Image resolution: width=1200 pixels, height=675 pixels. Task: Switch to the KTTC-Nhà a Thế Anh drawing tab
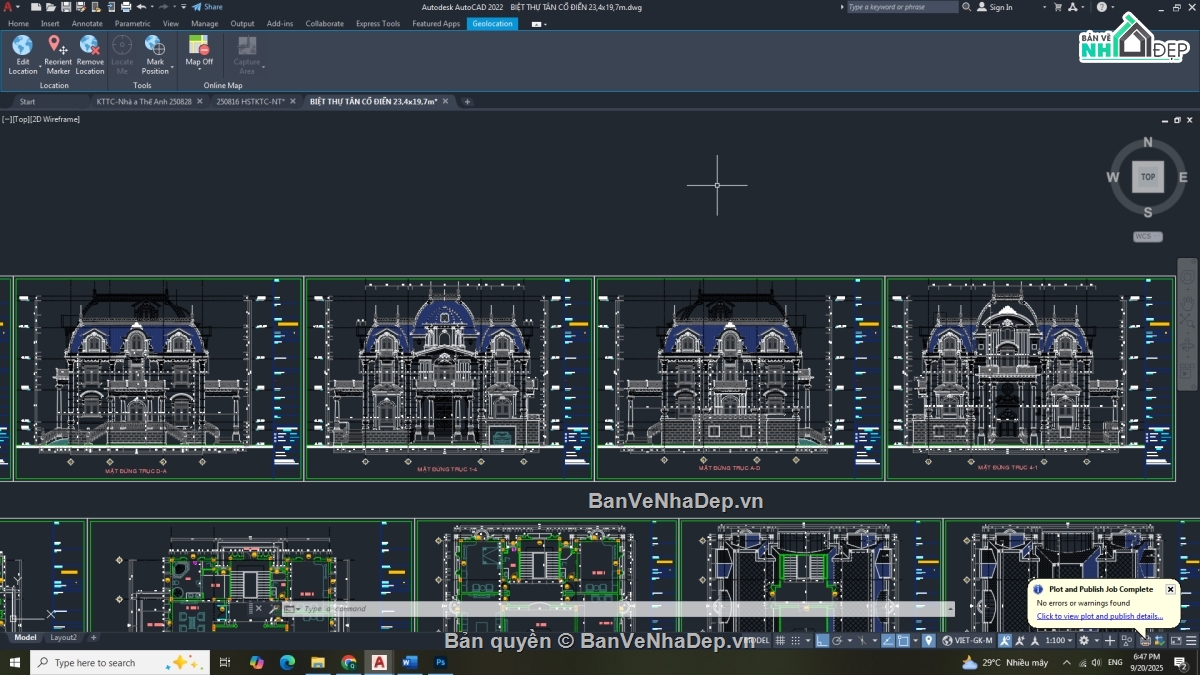click(143, 101)
